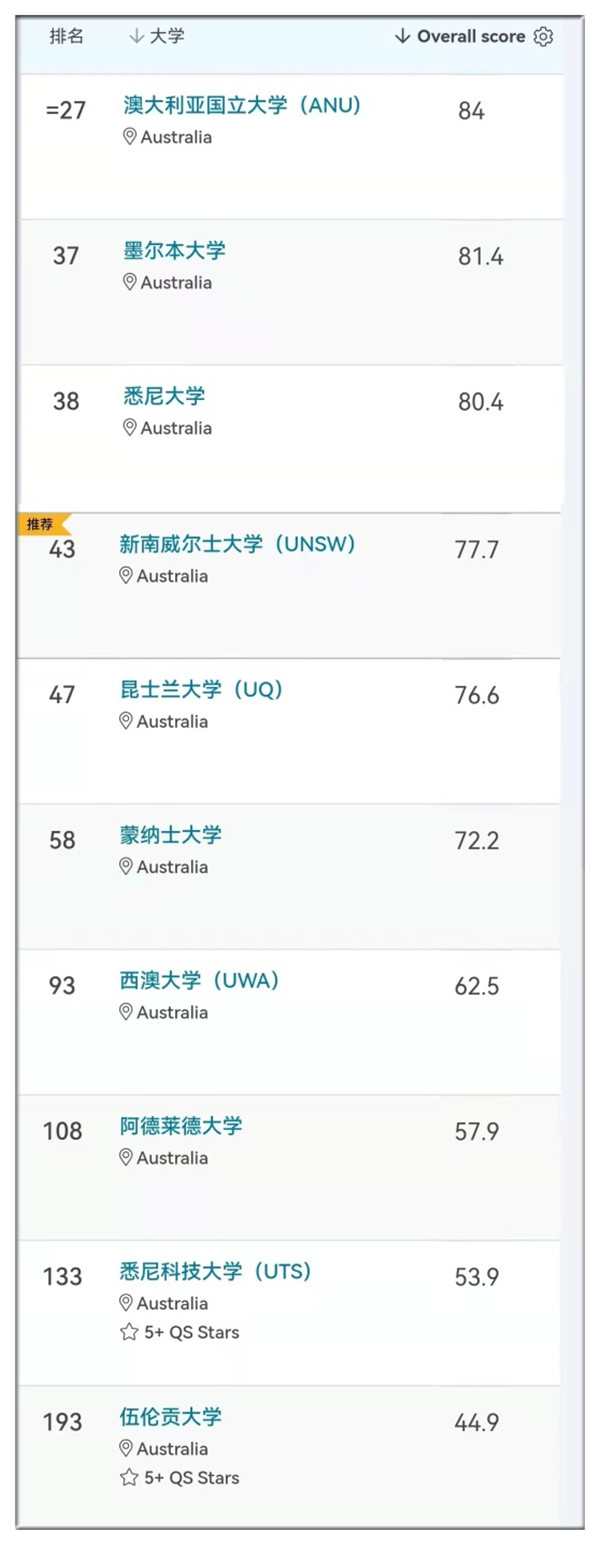Viewport: 600px width, 1545px height.
Task: Click the QS Stars icon under UTS
Action: click(x=128, y=1332)
